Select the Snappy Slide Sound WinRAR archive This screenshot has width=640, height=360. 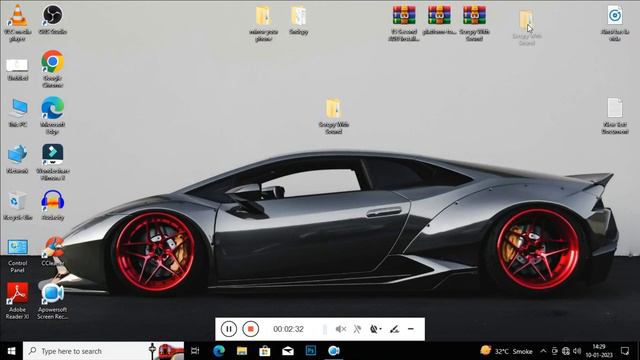[474, 23]
